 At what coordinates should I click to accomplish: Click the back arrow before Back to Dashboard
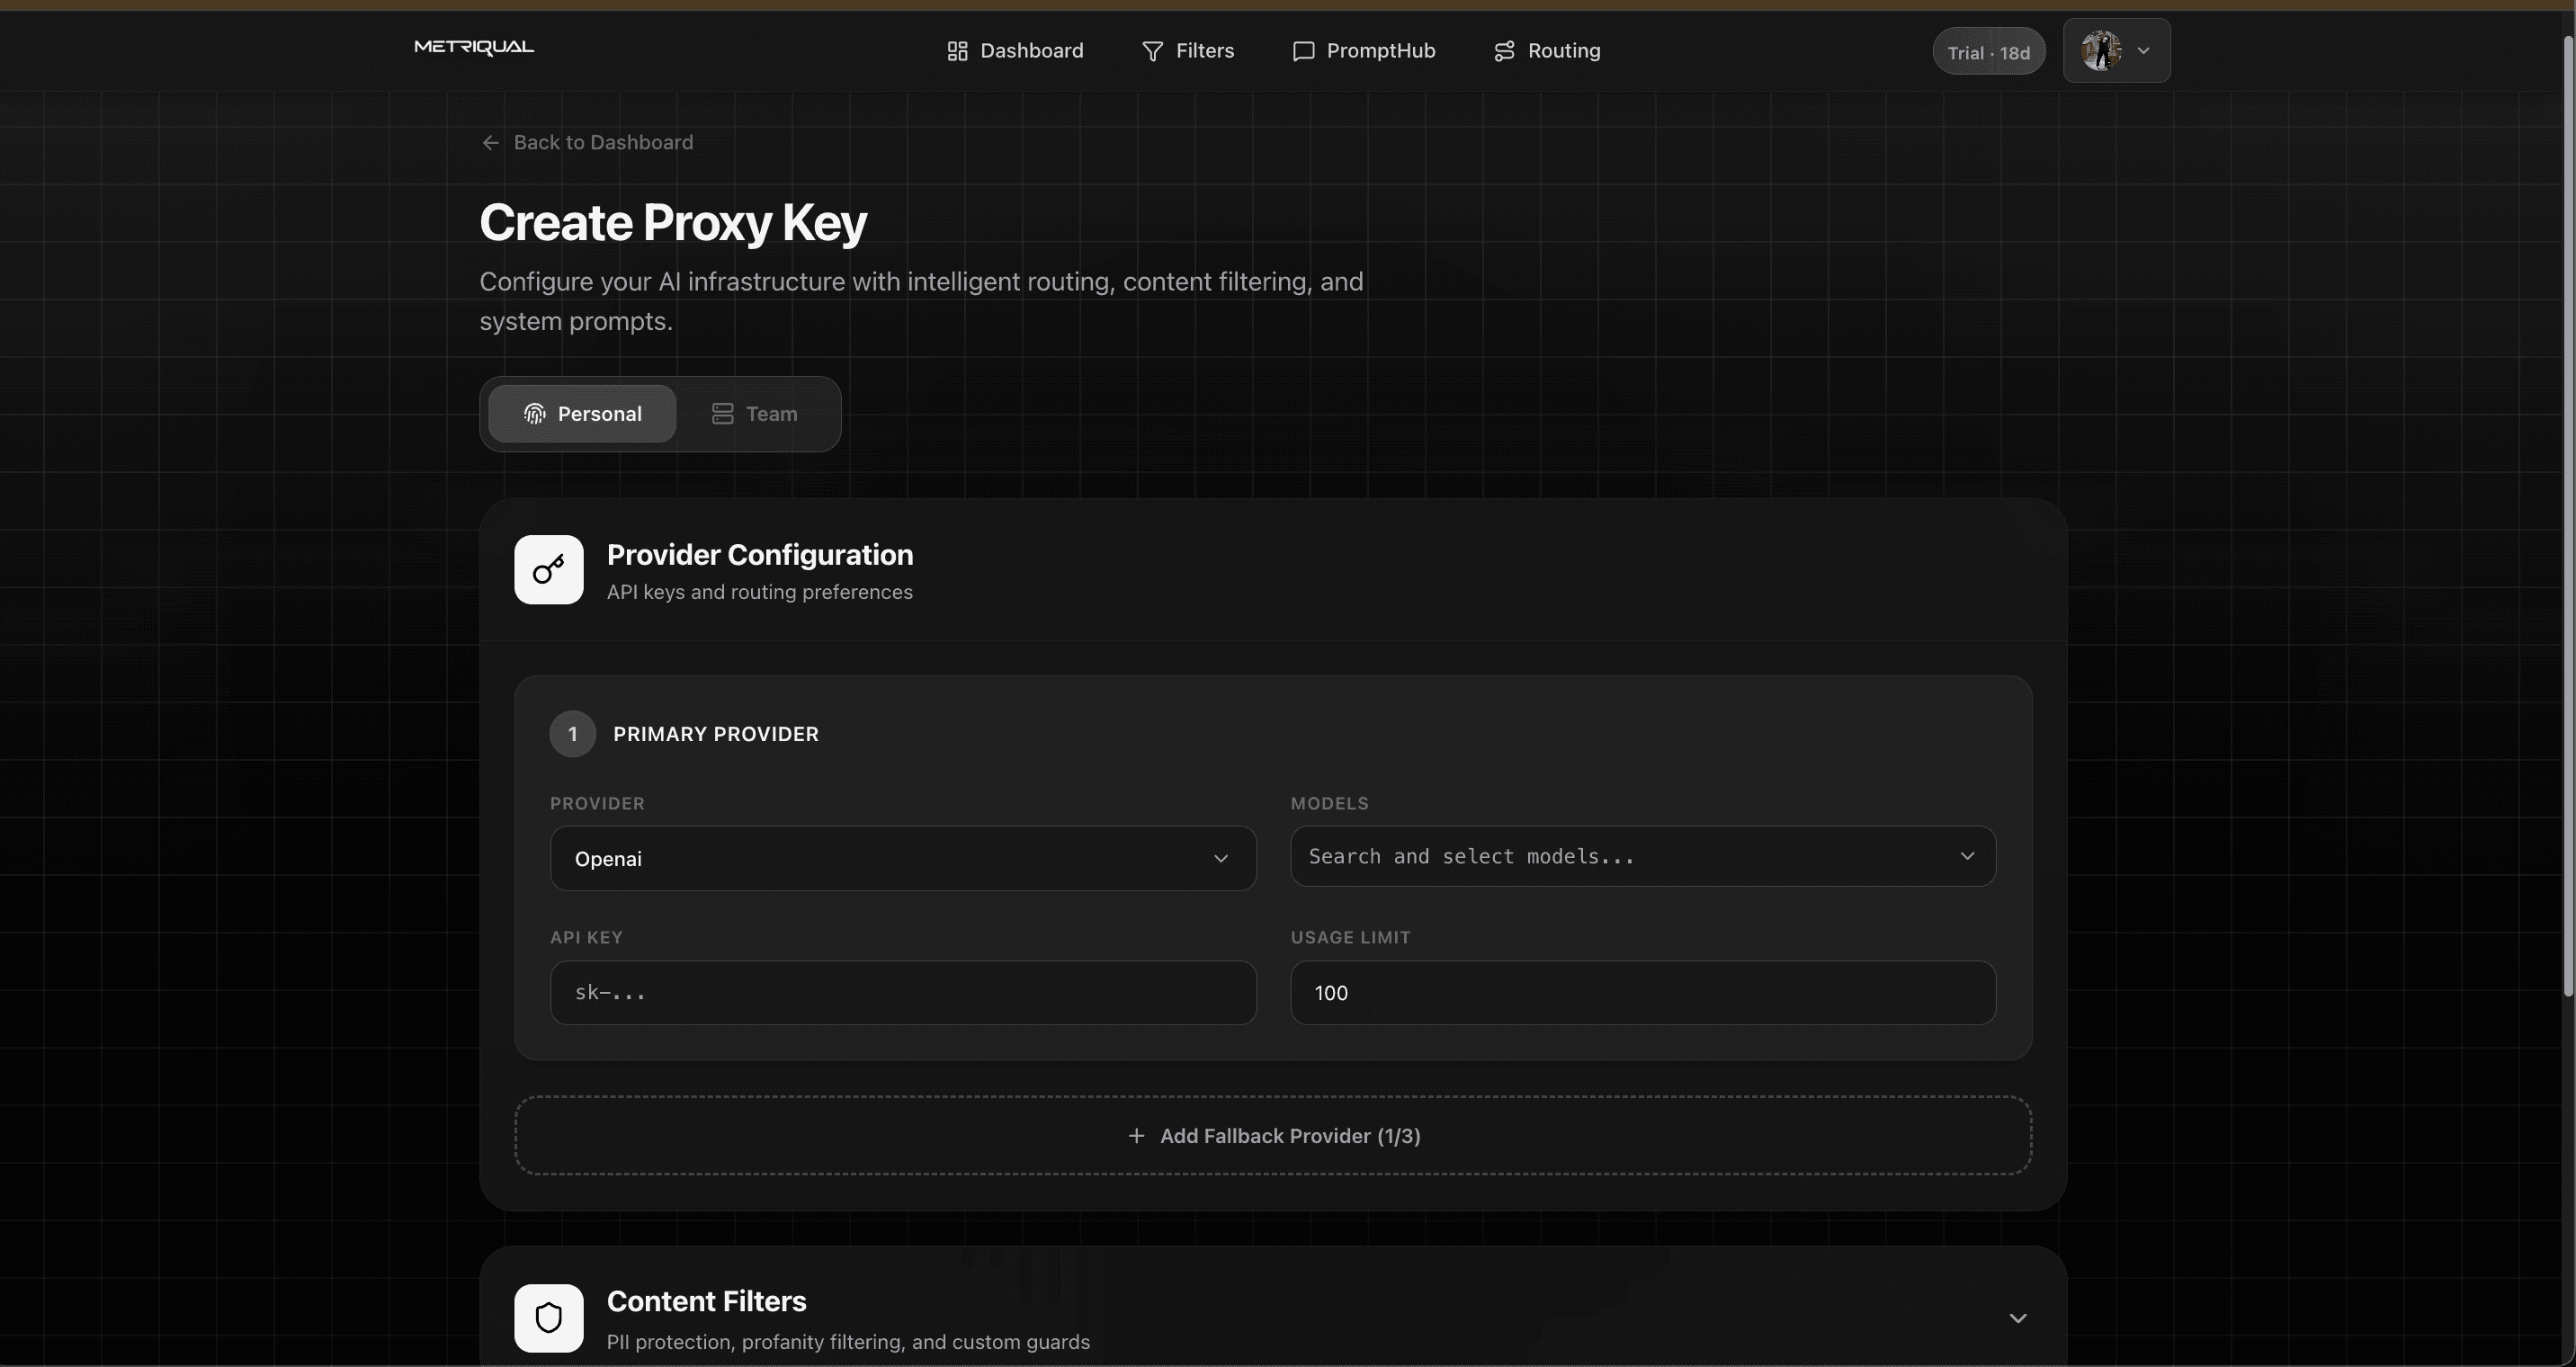tap(490, 142)
